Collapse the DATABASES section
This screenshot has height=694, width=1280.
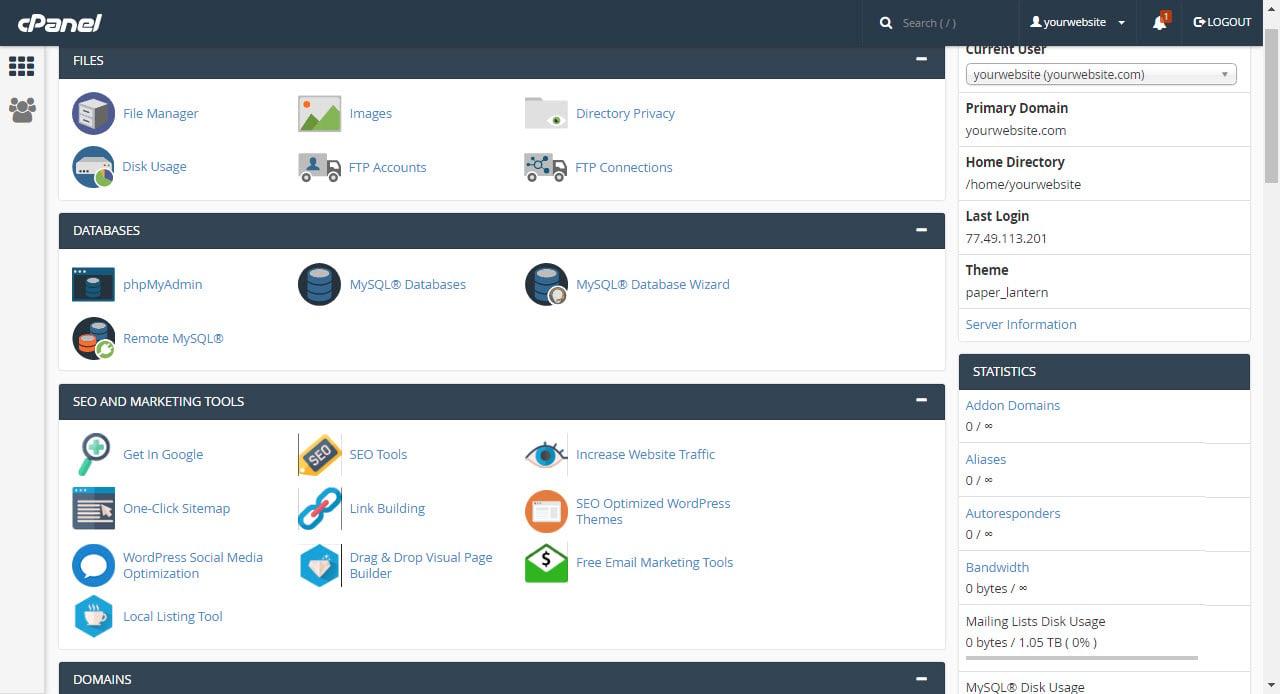coord(921,230)
